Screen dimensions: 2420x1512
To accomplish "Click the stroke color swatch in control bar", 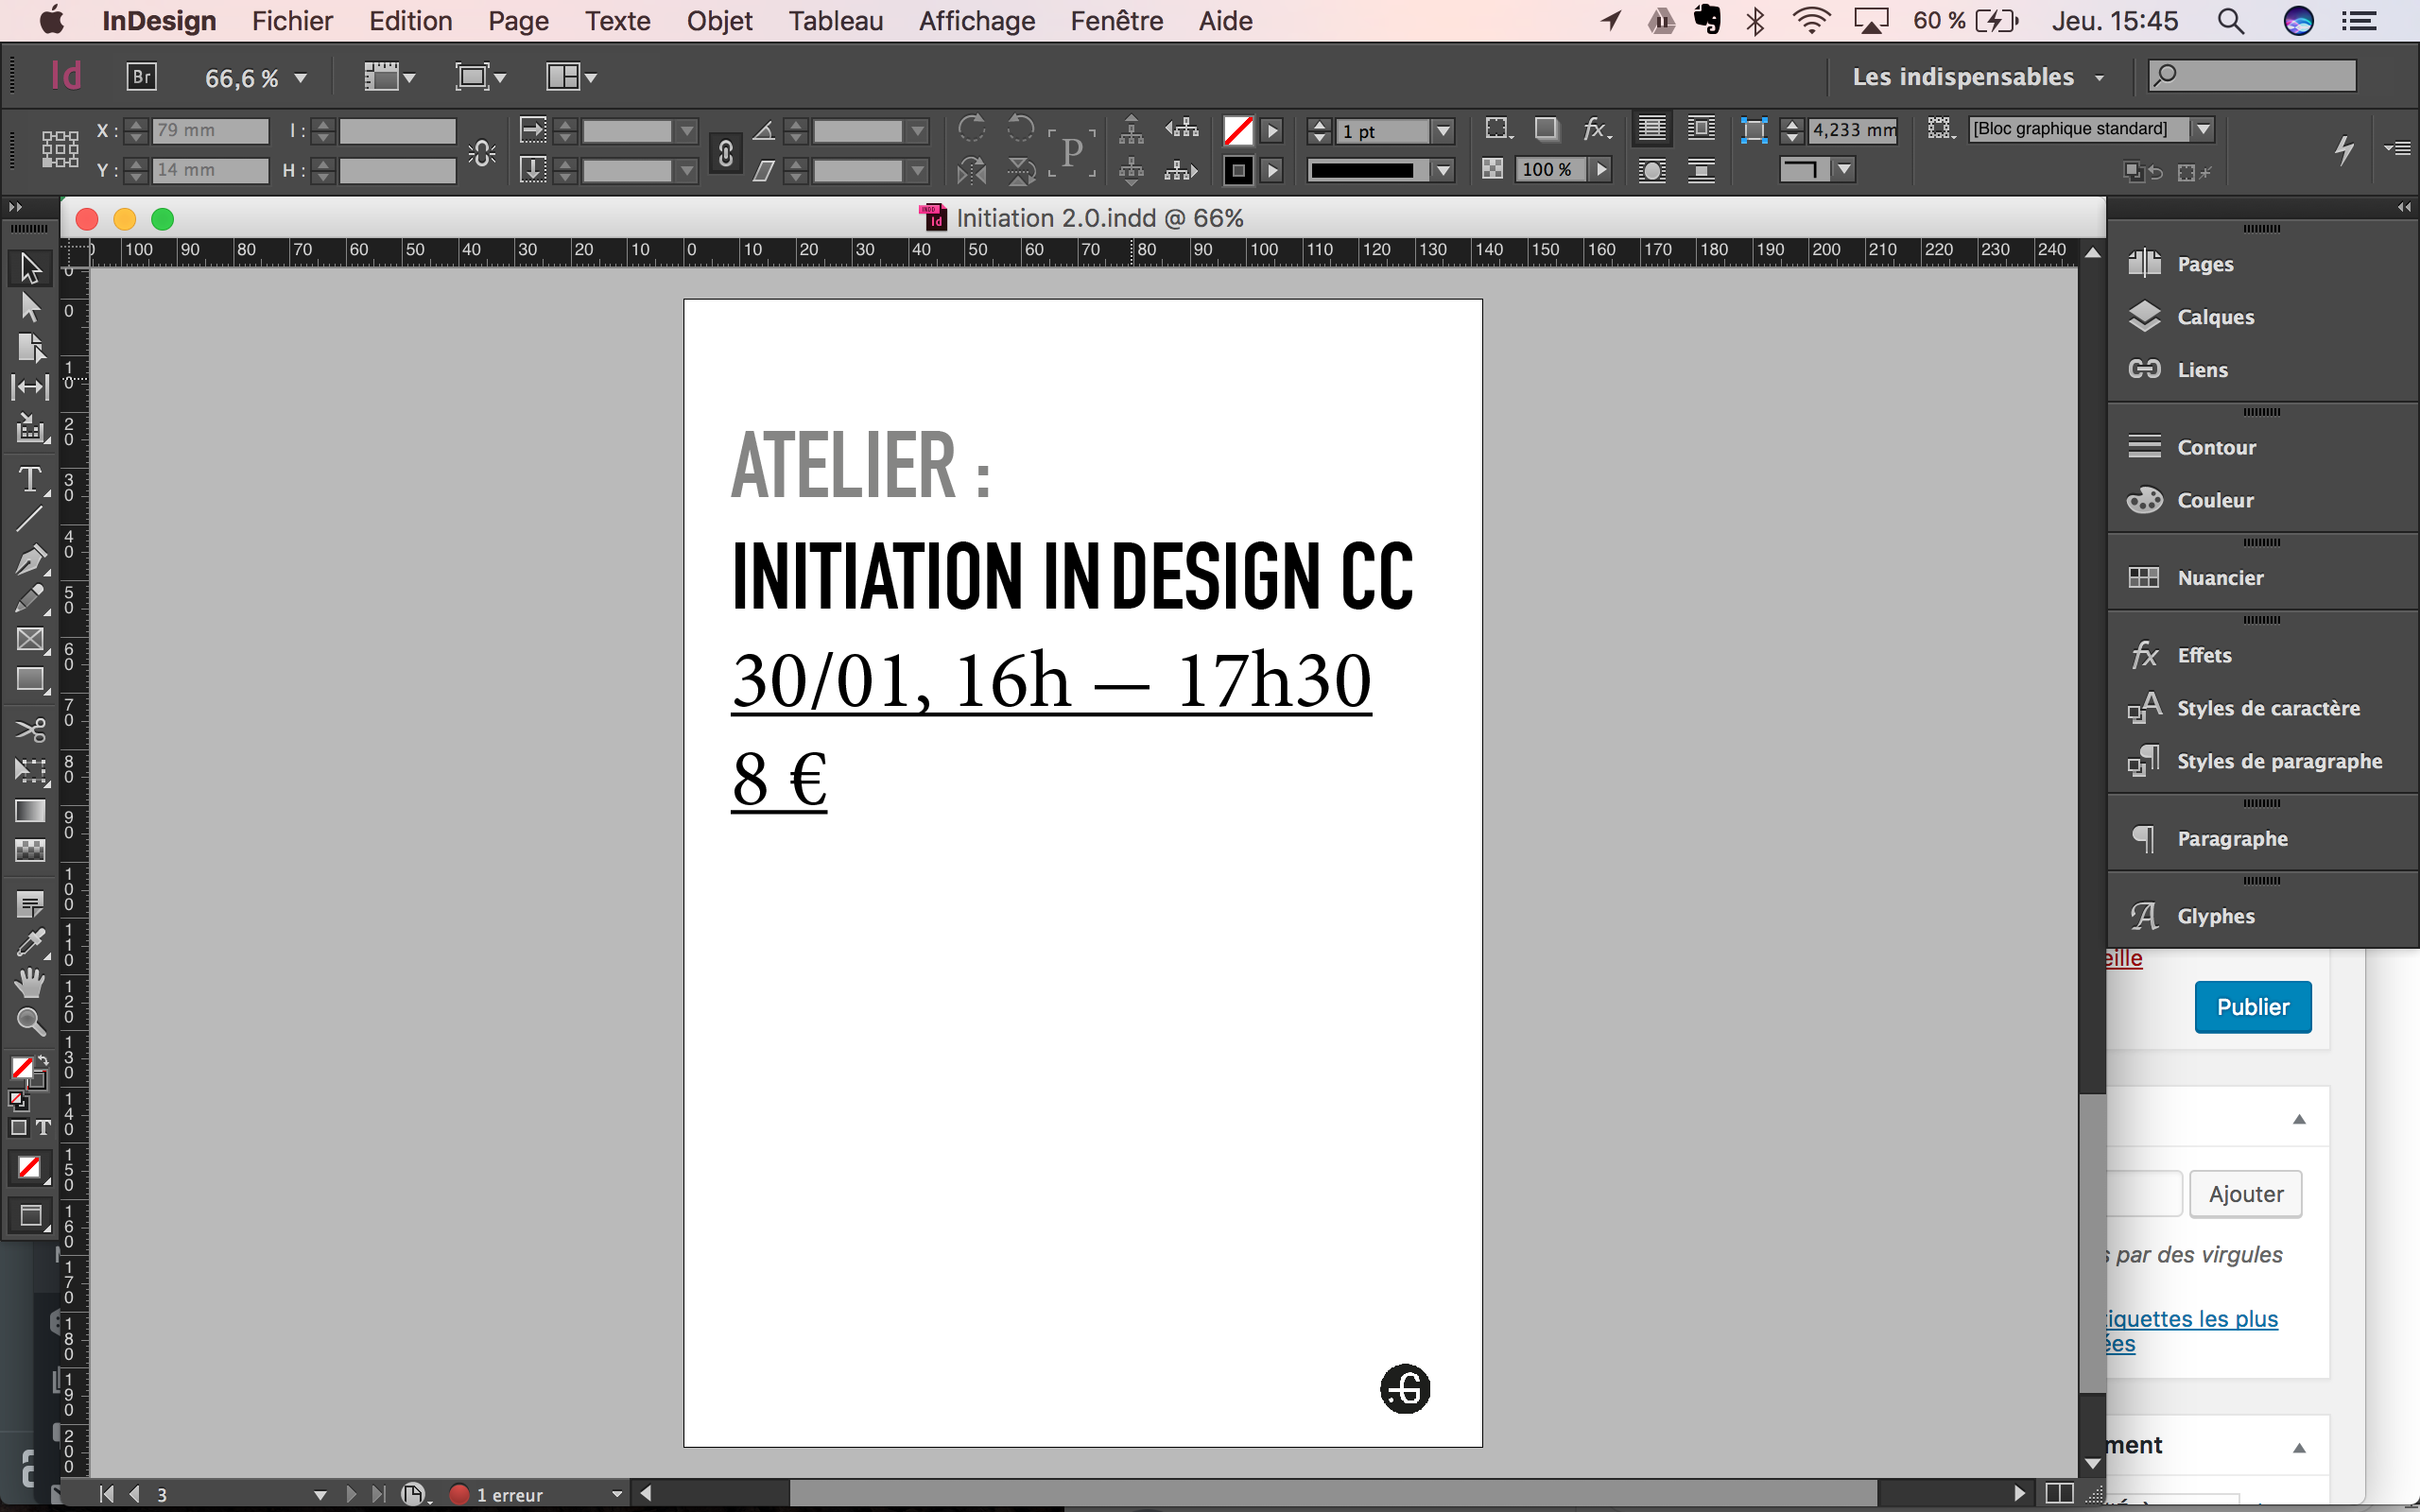I will [1238, 171].
